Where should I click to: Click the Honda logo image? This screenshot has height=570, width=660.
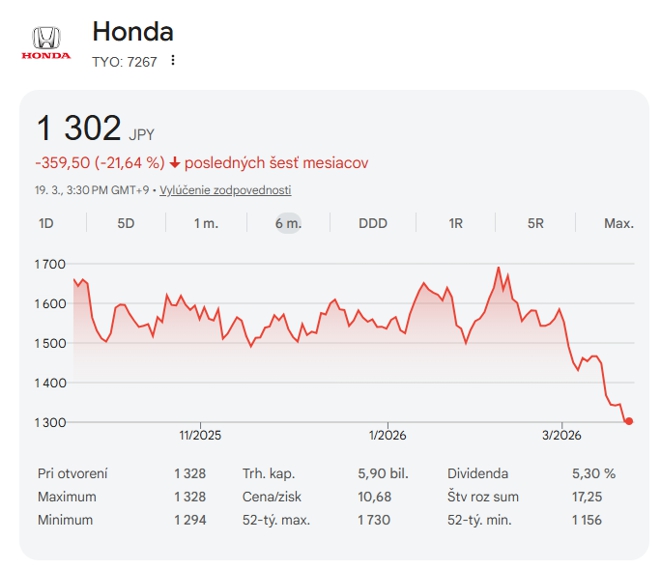click(46, 43)
